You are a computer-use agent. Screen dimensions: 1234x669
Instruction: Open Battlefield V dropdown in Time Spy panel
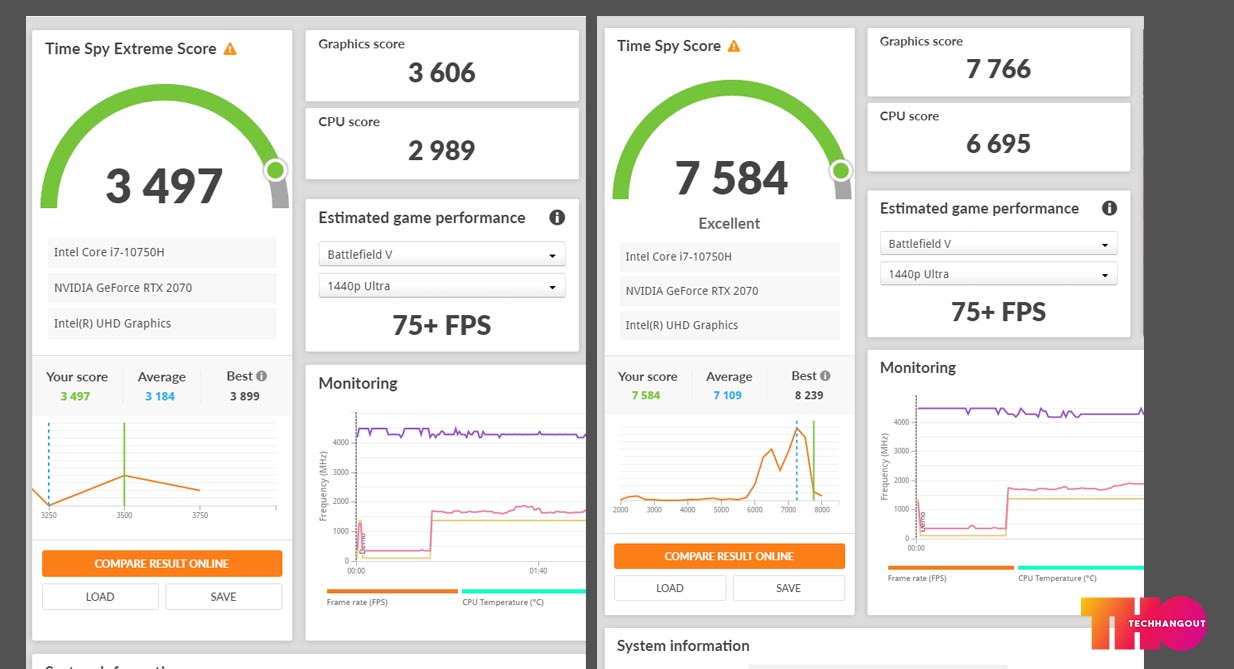[998, 244]
